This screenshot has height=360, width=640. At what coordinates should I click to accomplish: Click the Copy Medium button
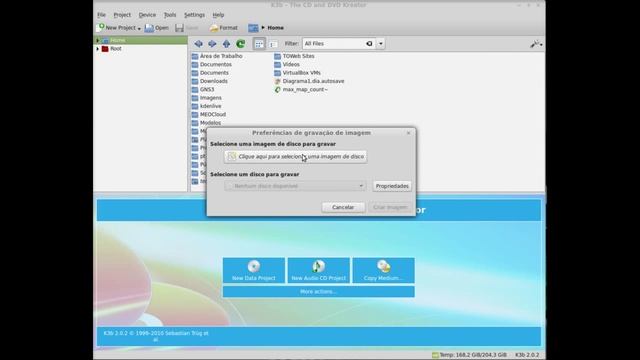pyautogui.click(x=383, y=270)
